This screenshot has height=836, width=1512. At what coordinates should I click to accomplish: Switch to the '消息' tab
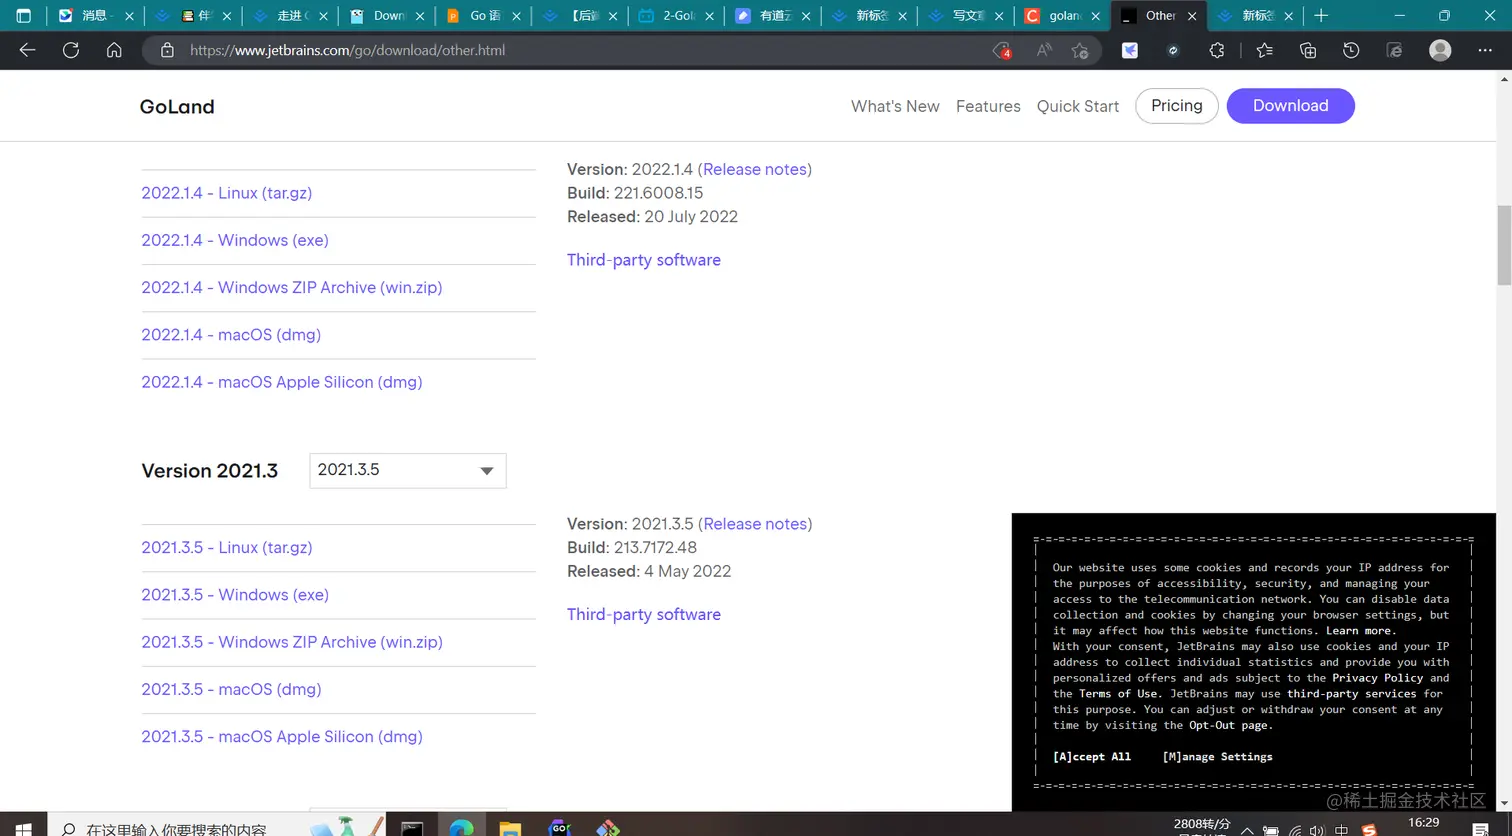pyautogui.click(x=94, y=16)
